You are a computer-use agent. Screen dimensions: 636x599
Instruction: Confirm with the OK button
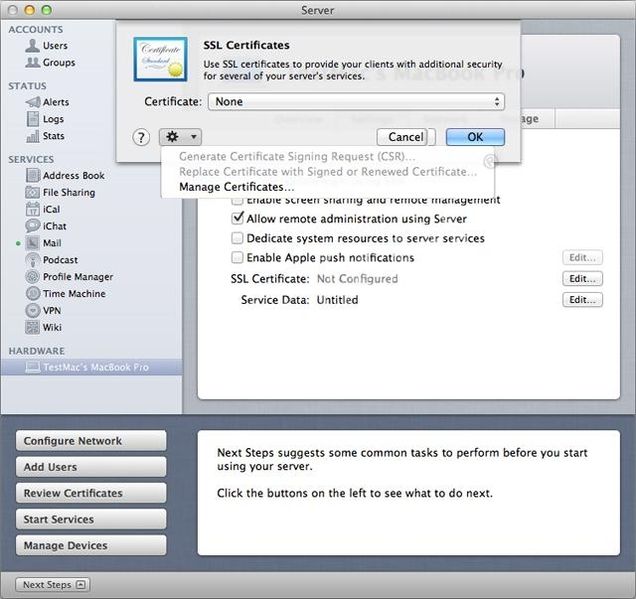coord(475,137)
